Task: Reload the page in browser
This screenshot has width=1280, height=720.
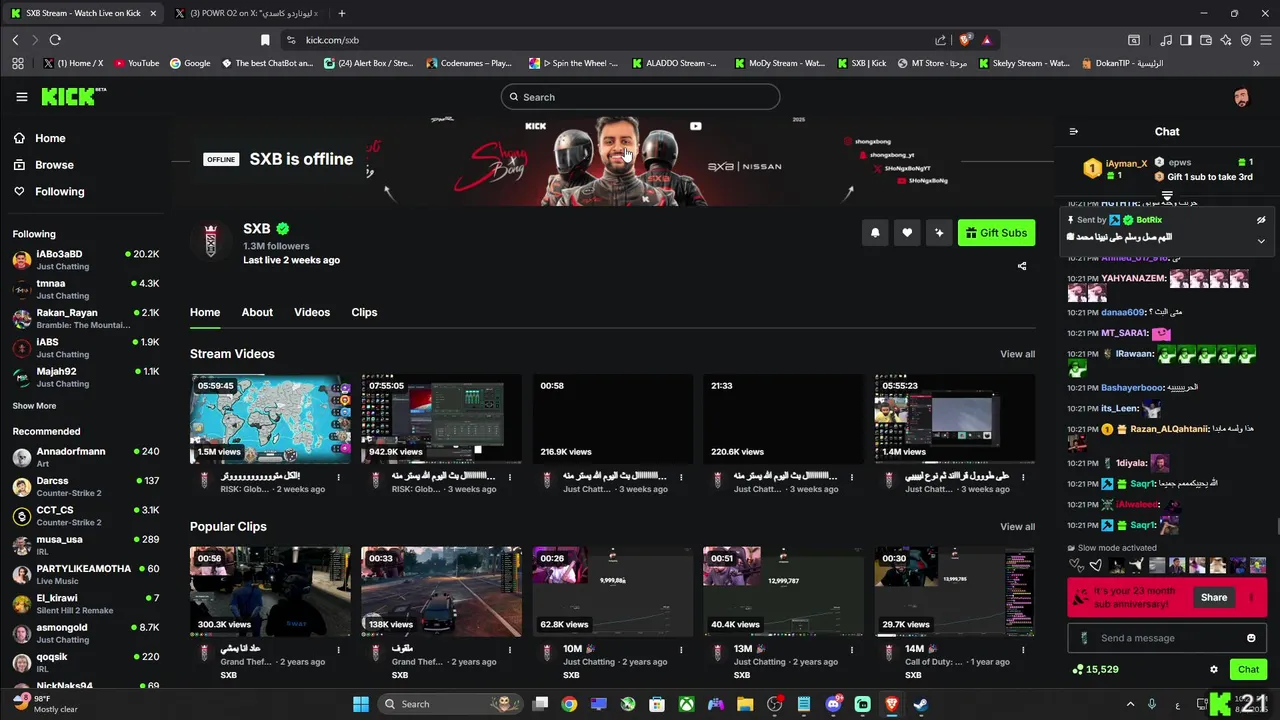Action: coord(55,40)
